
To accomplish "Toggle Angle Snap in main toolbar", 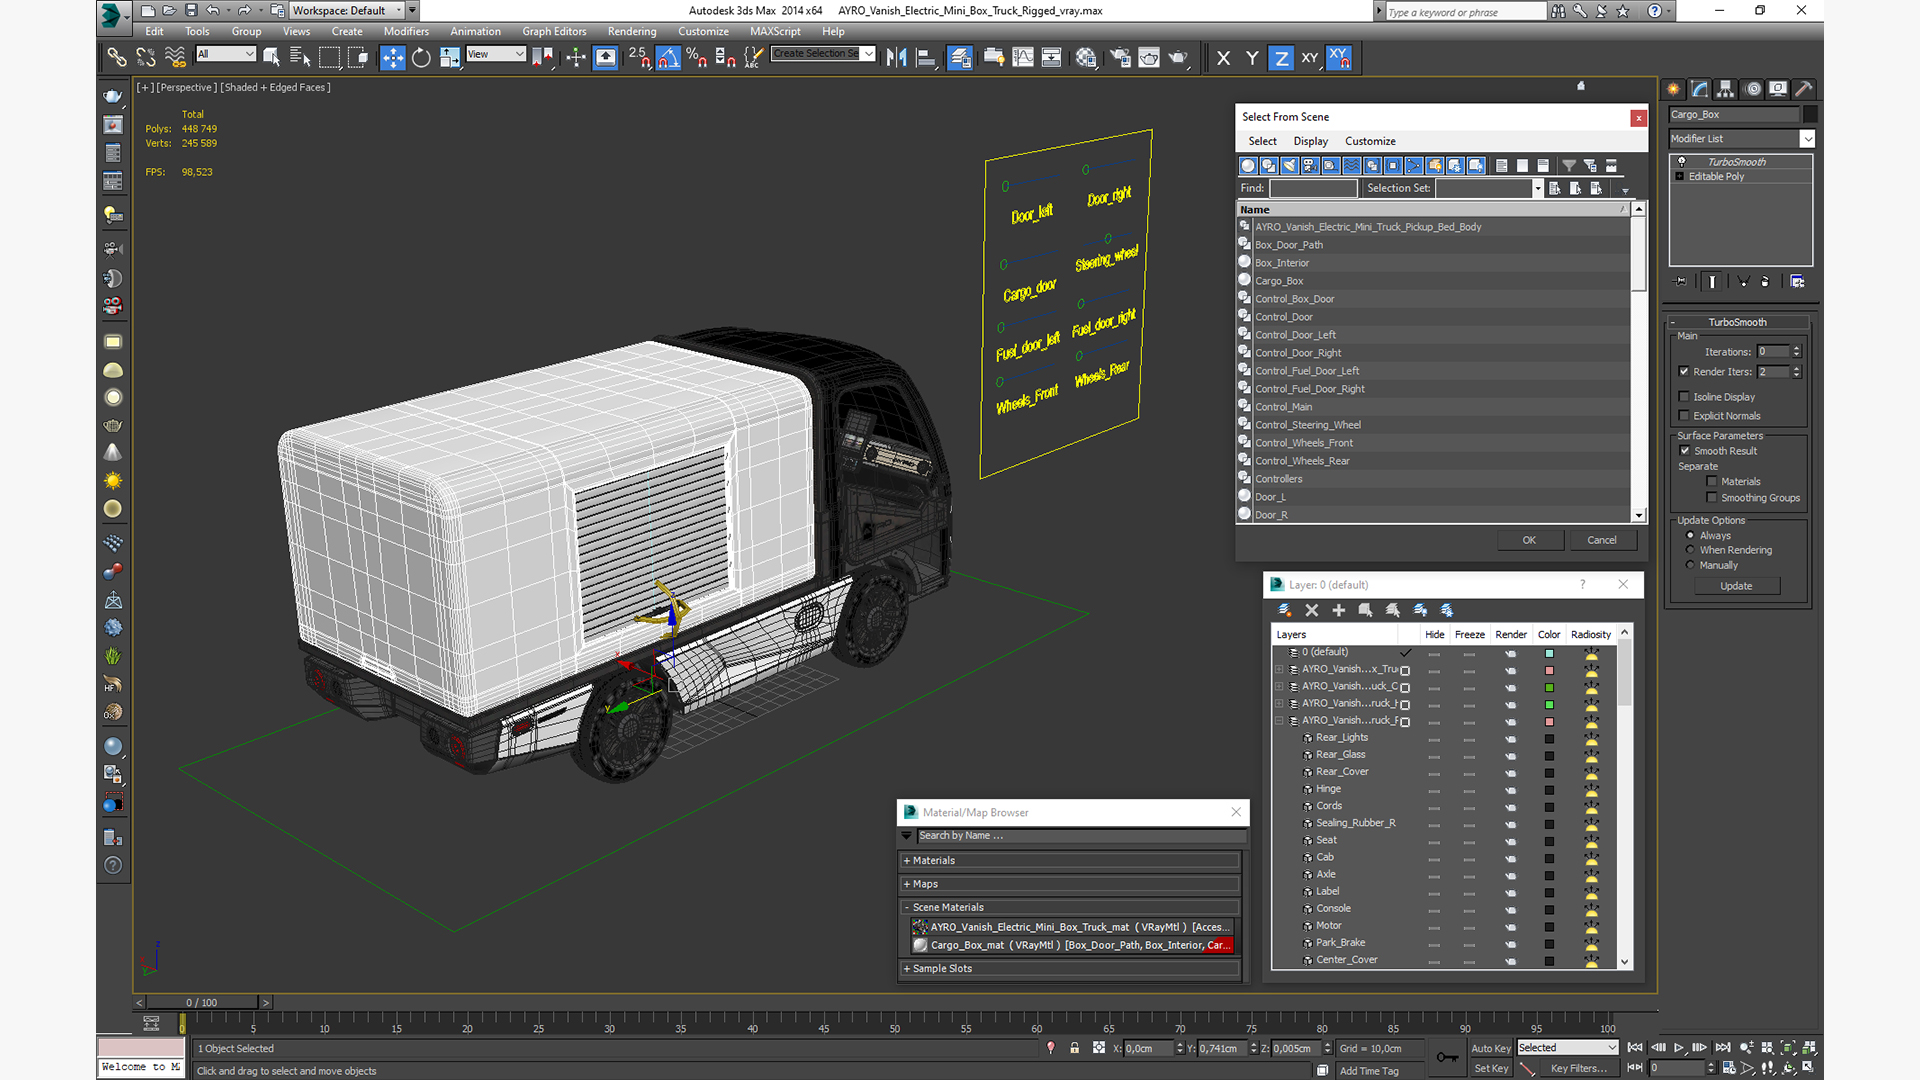I will [x=668, y=58].
